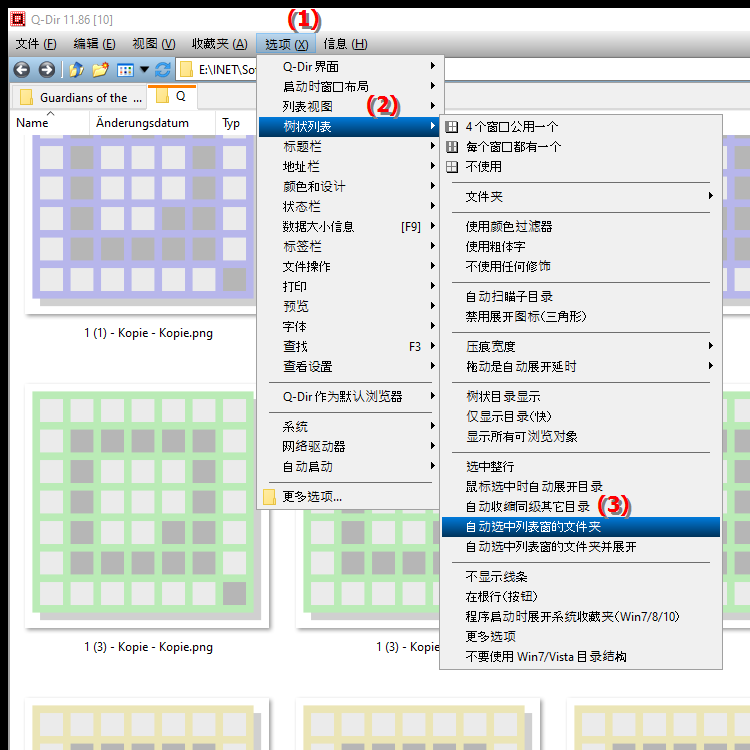Viewport: 750px width, 750px height.
Task: Open the 信息 (H) menu
Action: coord(345,44)
